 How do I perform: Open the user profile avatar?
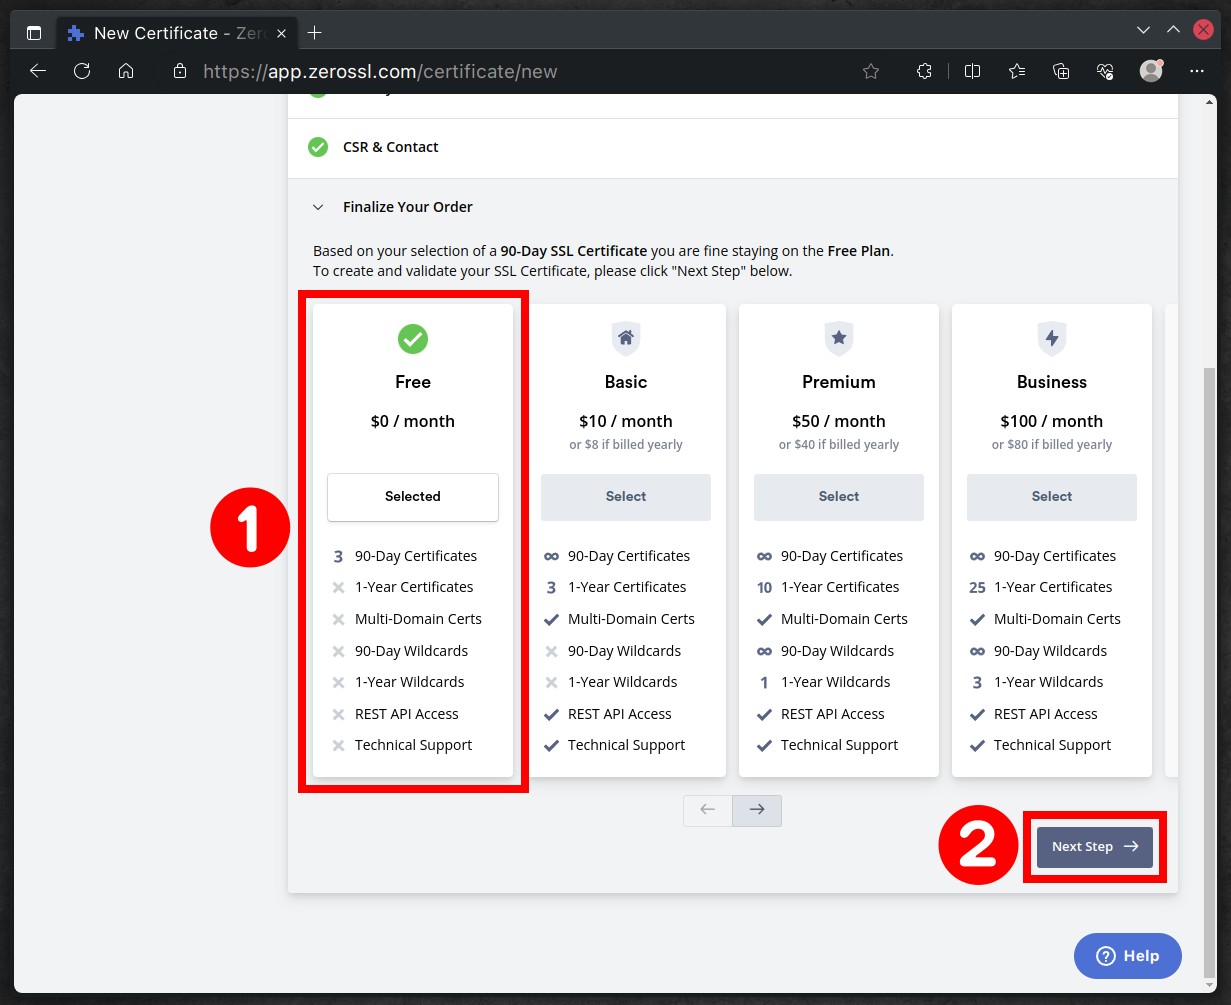pos(1151,71)
